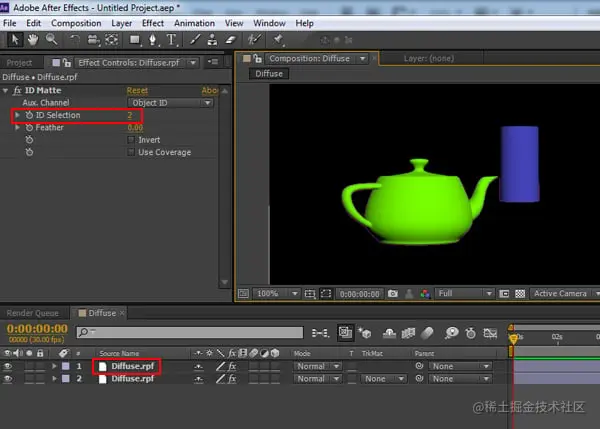Toggle region of interest button
The image size is (600, 429).
point(326,294)
